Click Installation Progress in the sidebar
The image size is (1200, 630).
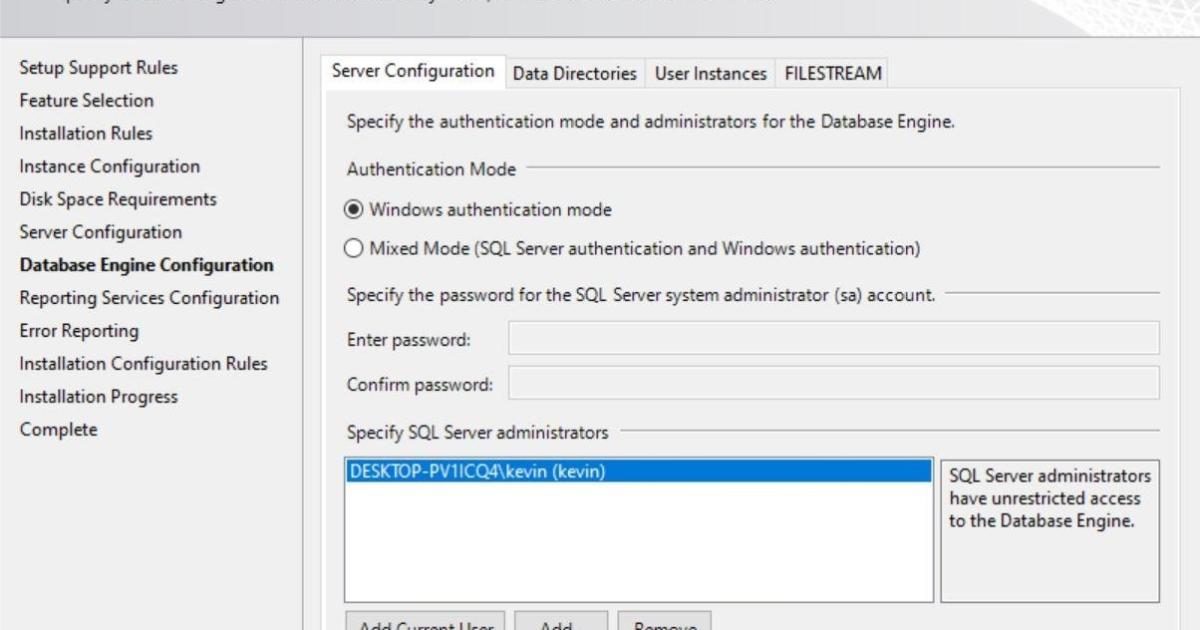[x=99, y=397]
